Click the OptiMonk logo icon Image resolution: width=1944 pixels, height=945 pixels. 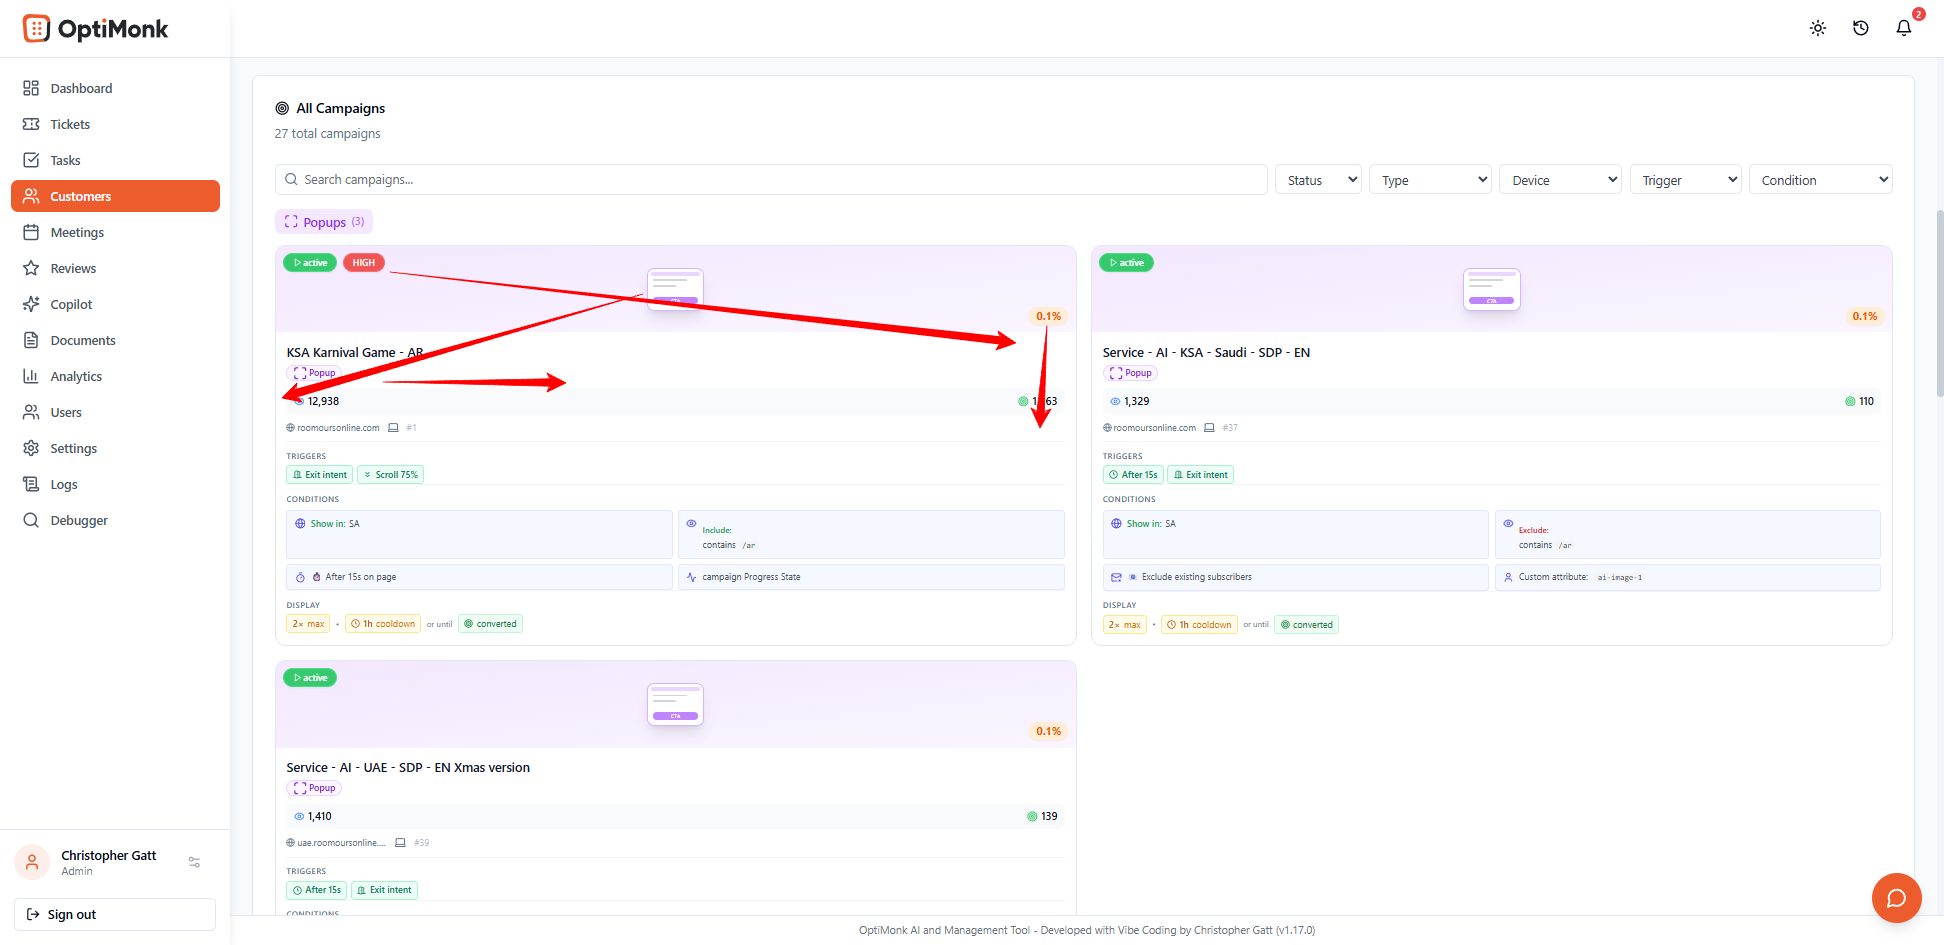(36, 28)
